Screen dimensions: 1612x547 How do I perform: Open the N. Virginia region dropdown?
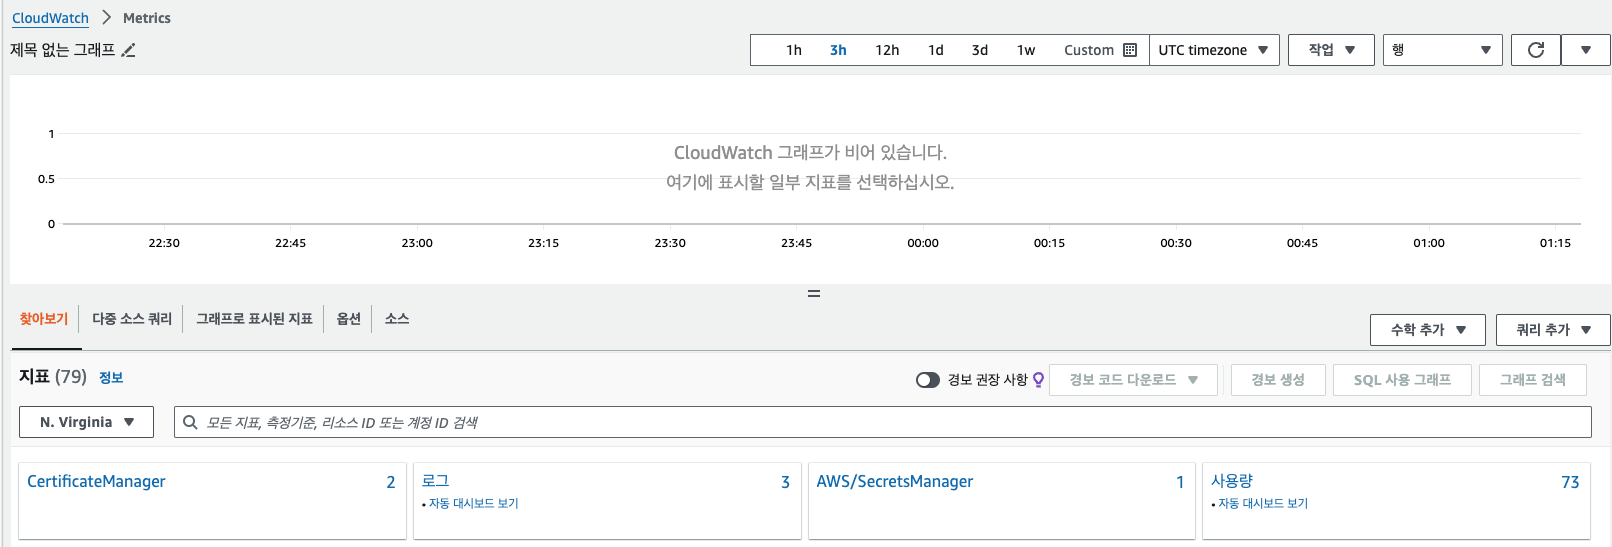(x=86, y=422)
